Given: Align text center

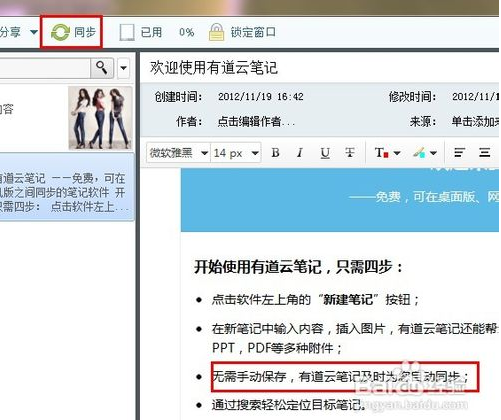Looking at the screenshot, I should [x=484, y=153].
